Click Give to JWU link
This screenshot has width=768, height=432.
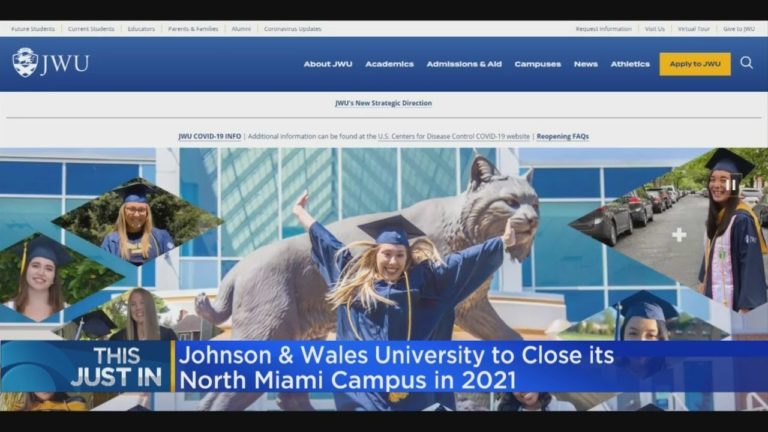(739, 29)
